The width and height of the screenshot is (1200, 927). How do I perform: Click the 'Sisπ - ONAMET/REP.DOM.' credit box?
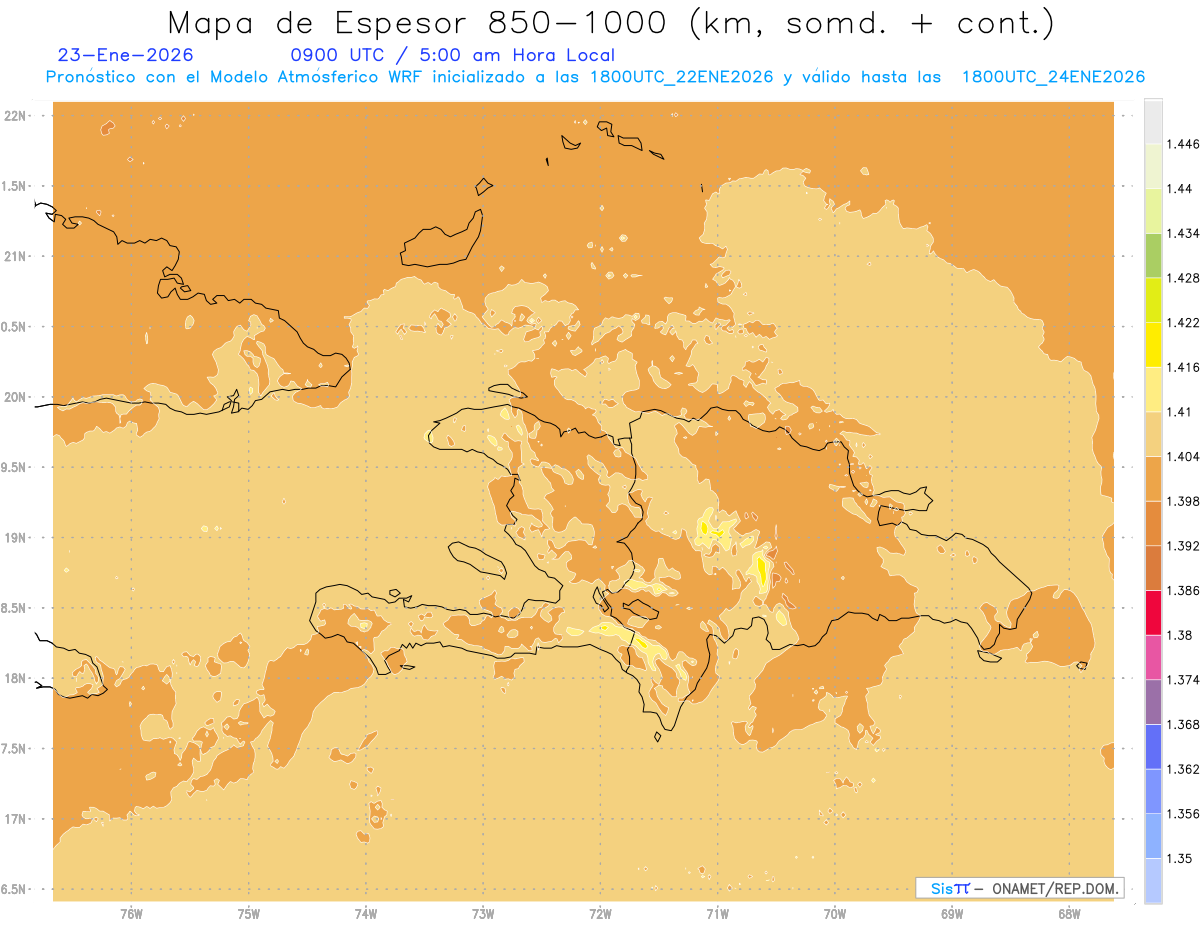click(1019, 888)
